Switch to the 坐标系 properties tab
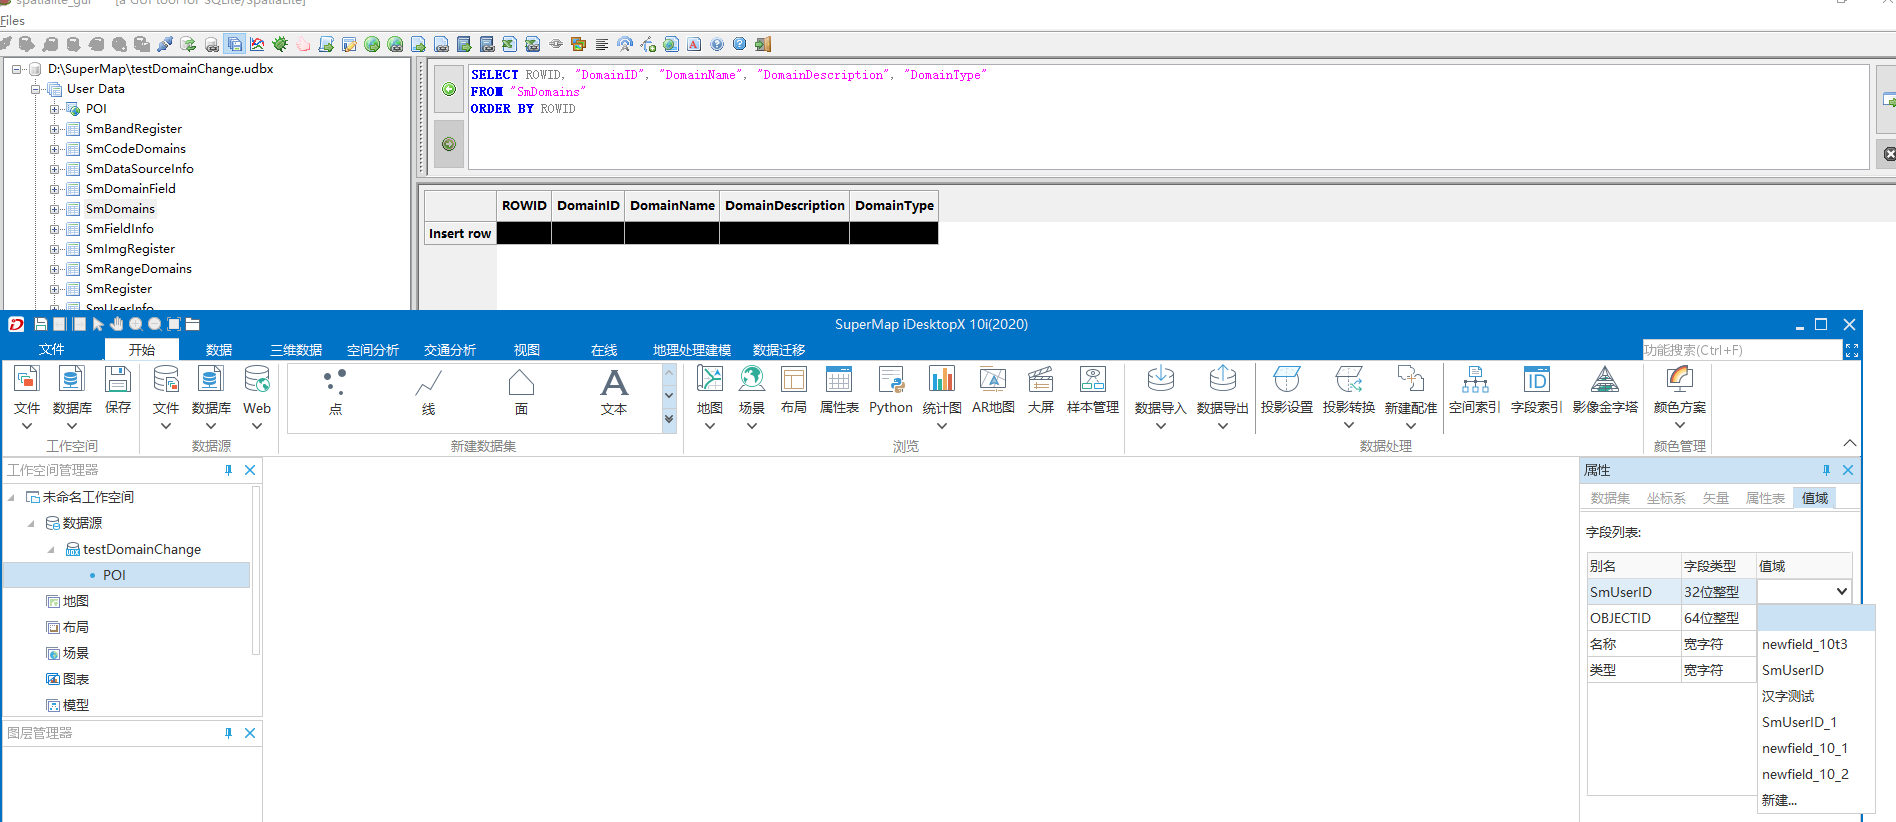The height and width of the screenshot is (822, 1896). (1666, 498)
